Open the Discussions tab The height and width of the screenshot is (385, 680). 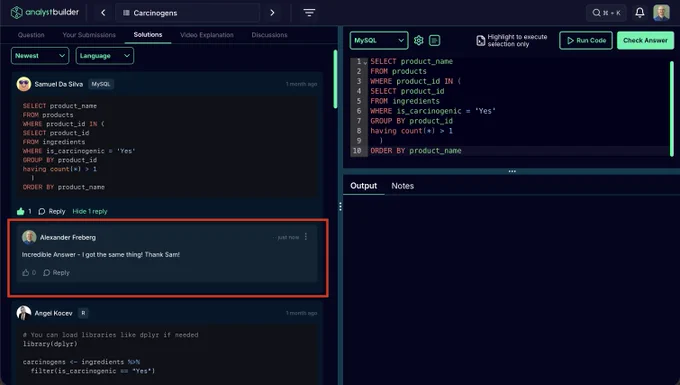(269, 35)
